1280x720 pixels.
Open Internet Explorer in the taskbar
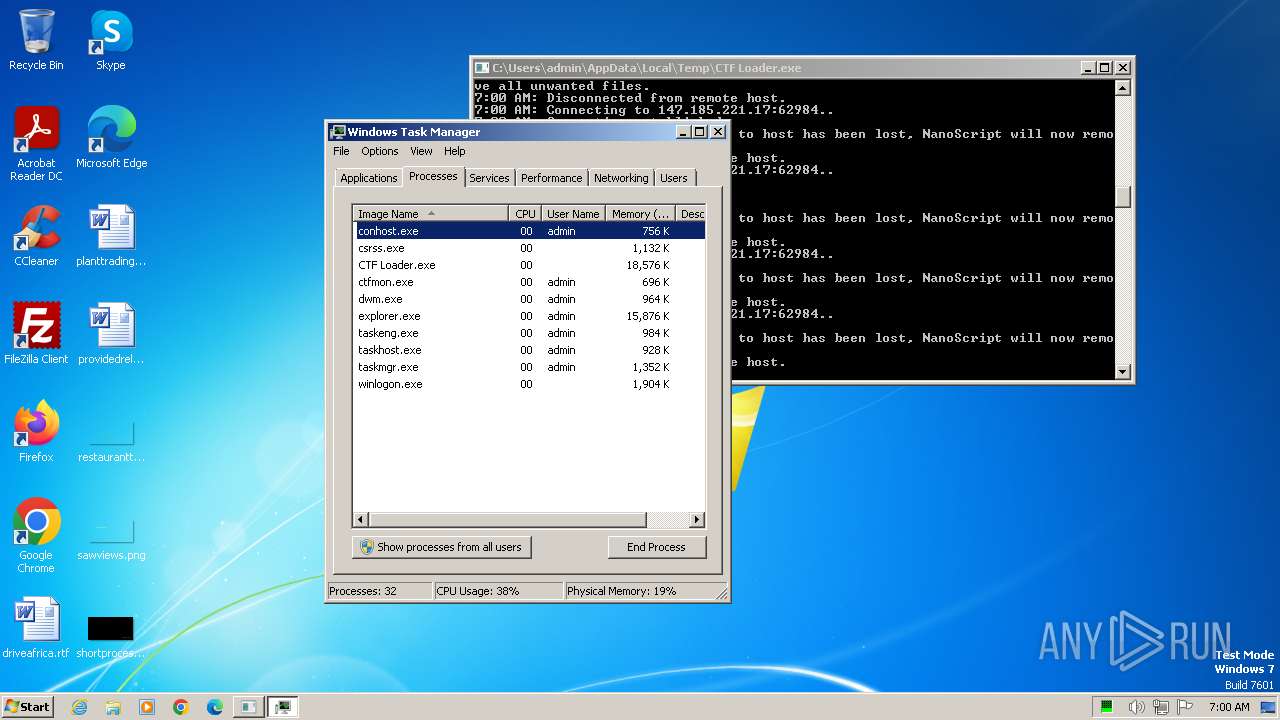(x=79, y=707)
